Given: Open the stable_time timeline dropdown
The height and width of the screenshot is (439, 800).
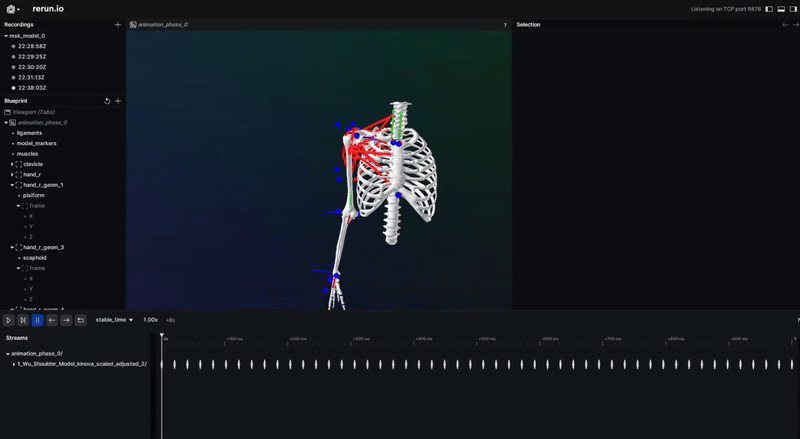Looking at the screenshot, I should [x=114, y=320].
